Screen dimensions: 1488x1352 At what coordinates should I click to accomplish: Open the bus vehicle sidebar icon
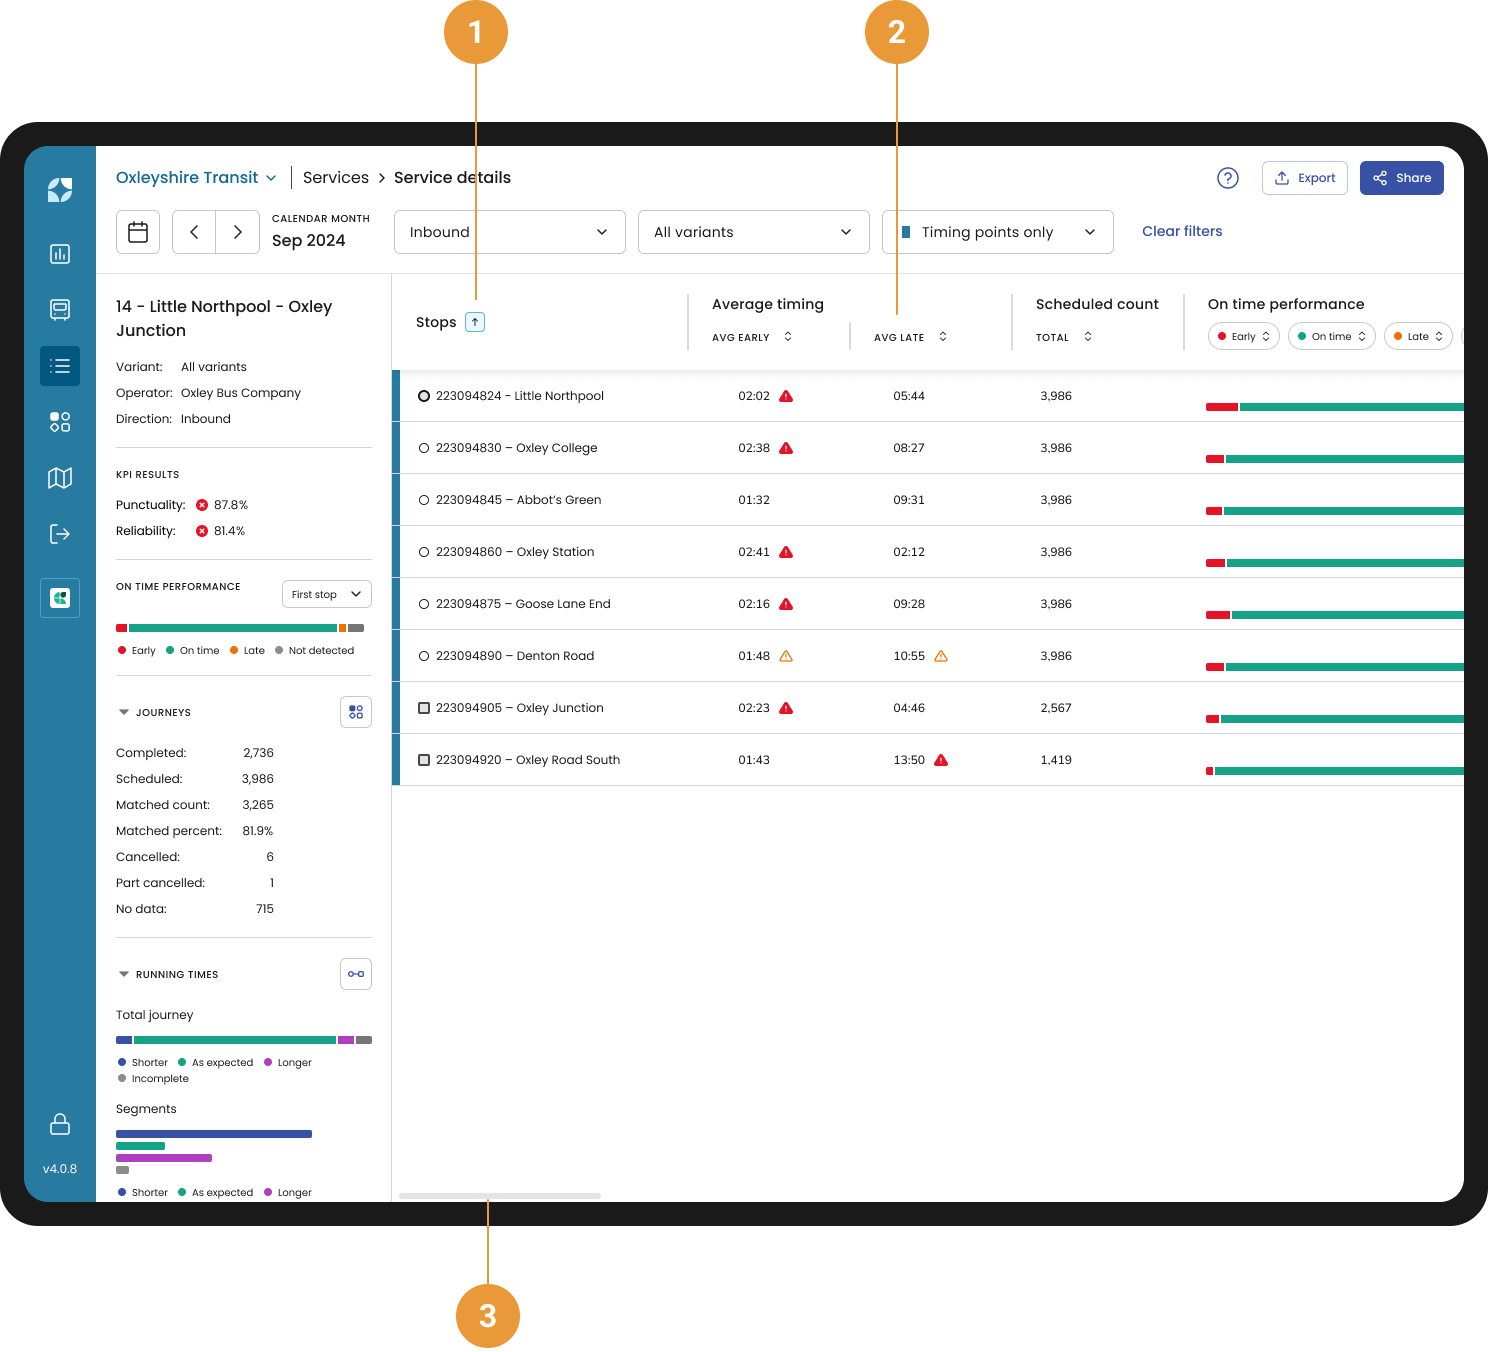60,310
